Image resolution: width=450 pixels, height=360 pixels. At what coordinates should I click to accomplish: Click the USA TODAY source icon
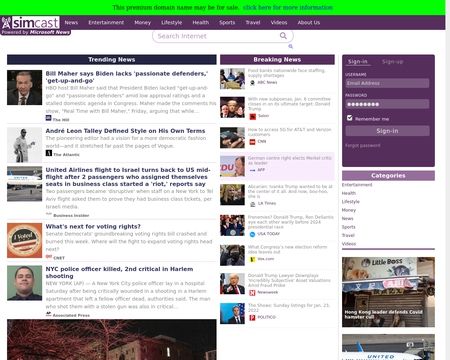click(252, 234)
